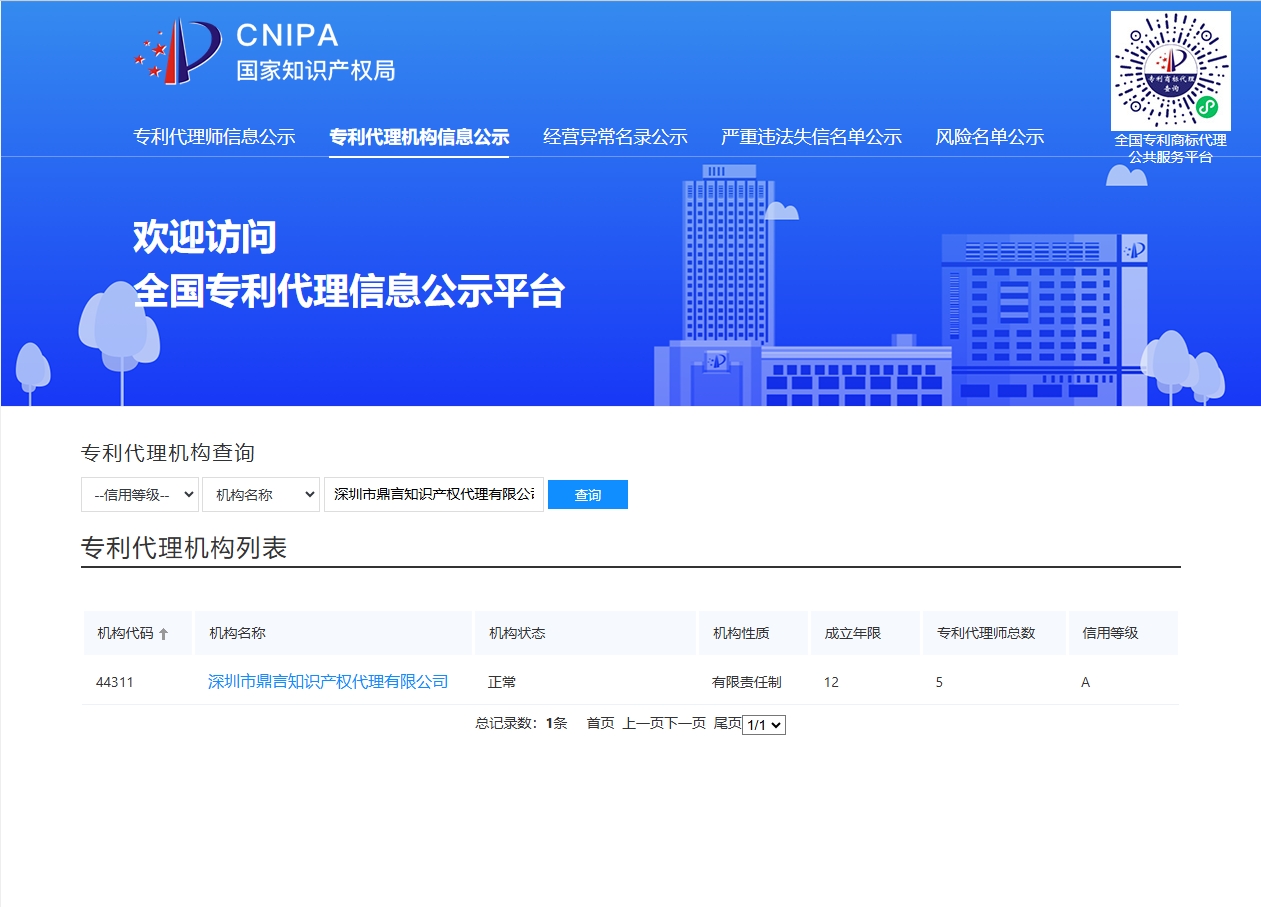This screenshot has width=1261, height=907.
Task: Click the 机构状态 column header
Action: coord(517,633)
